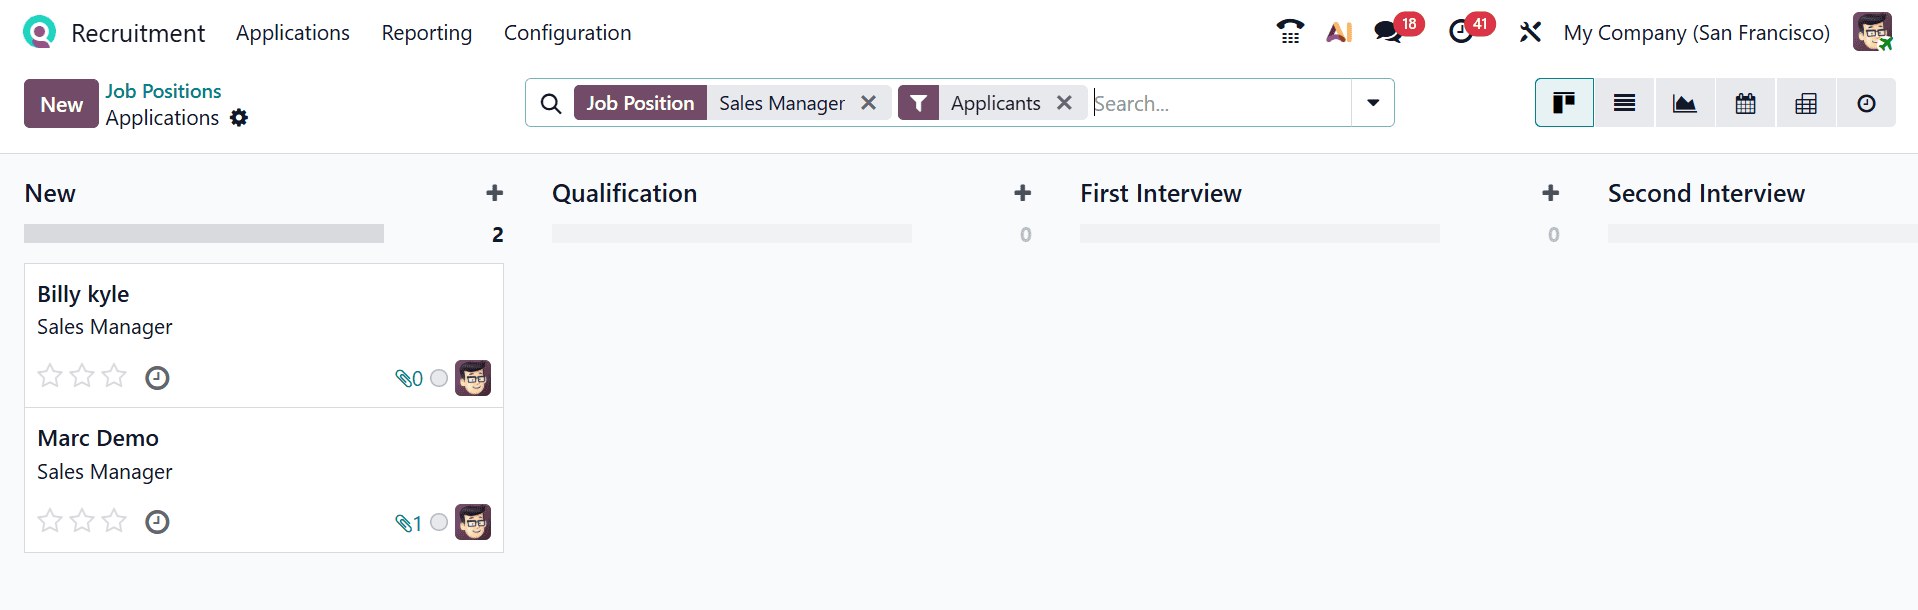Open attachments on Marc Demo card

[x=409, y=523]
